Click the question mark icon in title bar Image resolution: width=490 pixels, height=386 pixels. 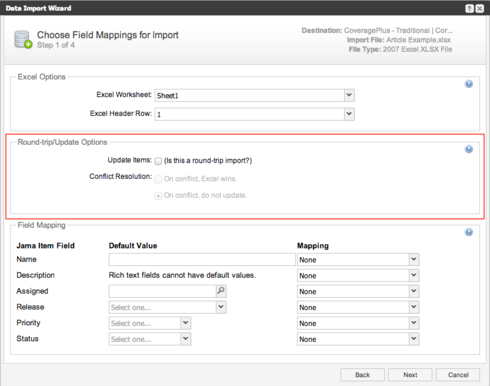[x=469, y=9]
